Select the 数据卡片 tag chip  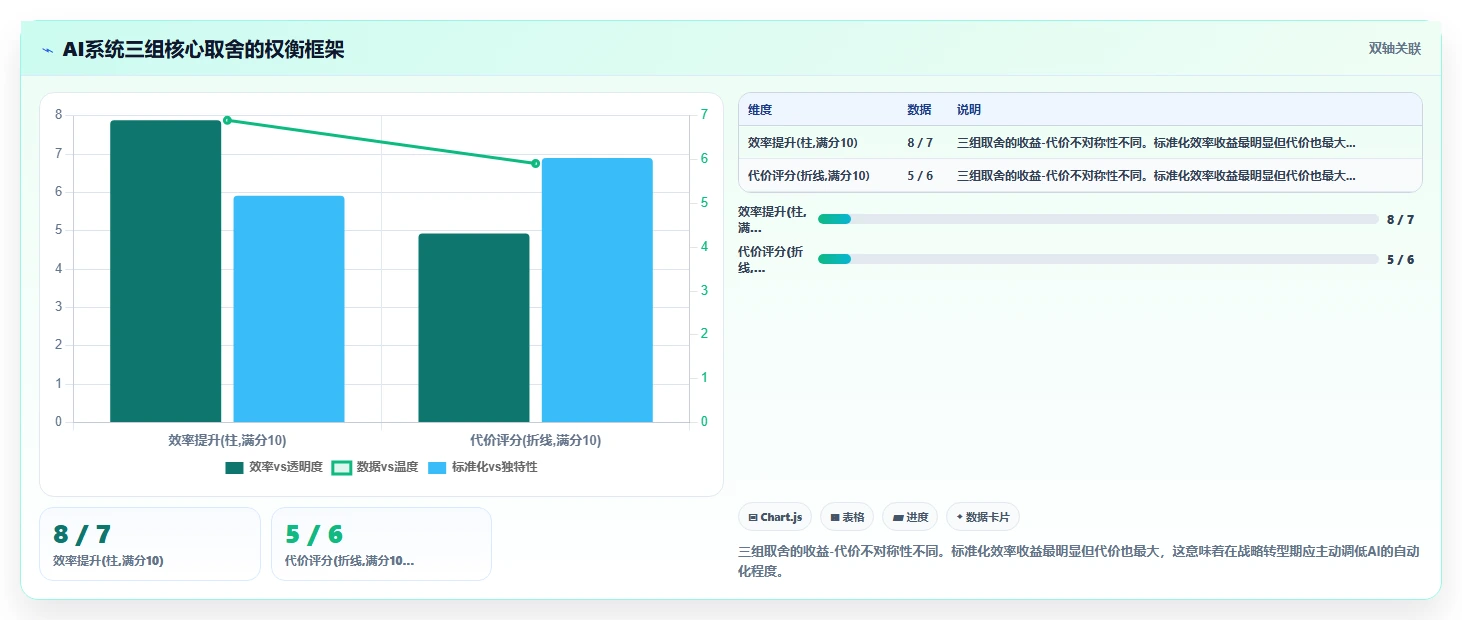click(x=983, y=517)
